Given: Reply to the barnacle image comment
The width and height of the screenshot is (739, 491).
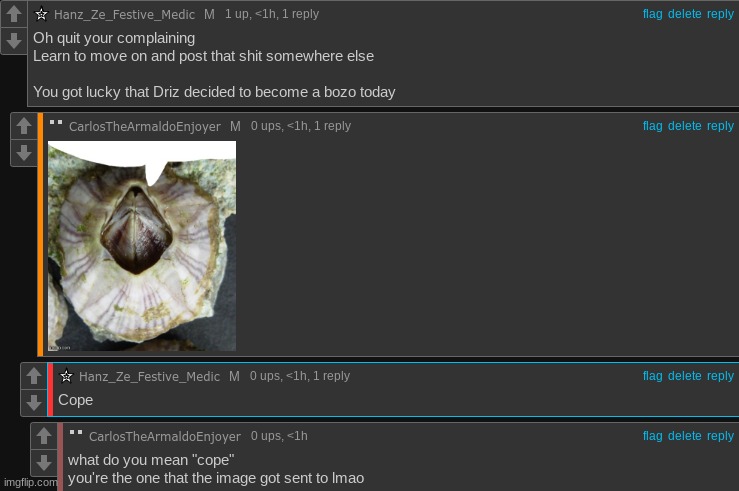Looking at the screenshot, I should click(x=720, y=126).
